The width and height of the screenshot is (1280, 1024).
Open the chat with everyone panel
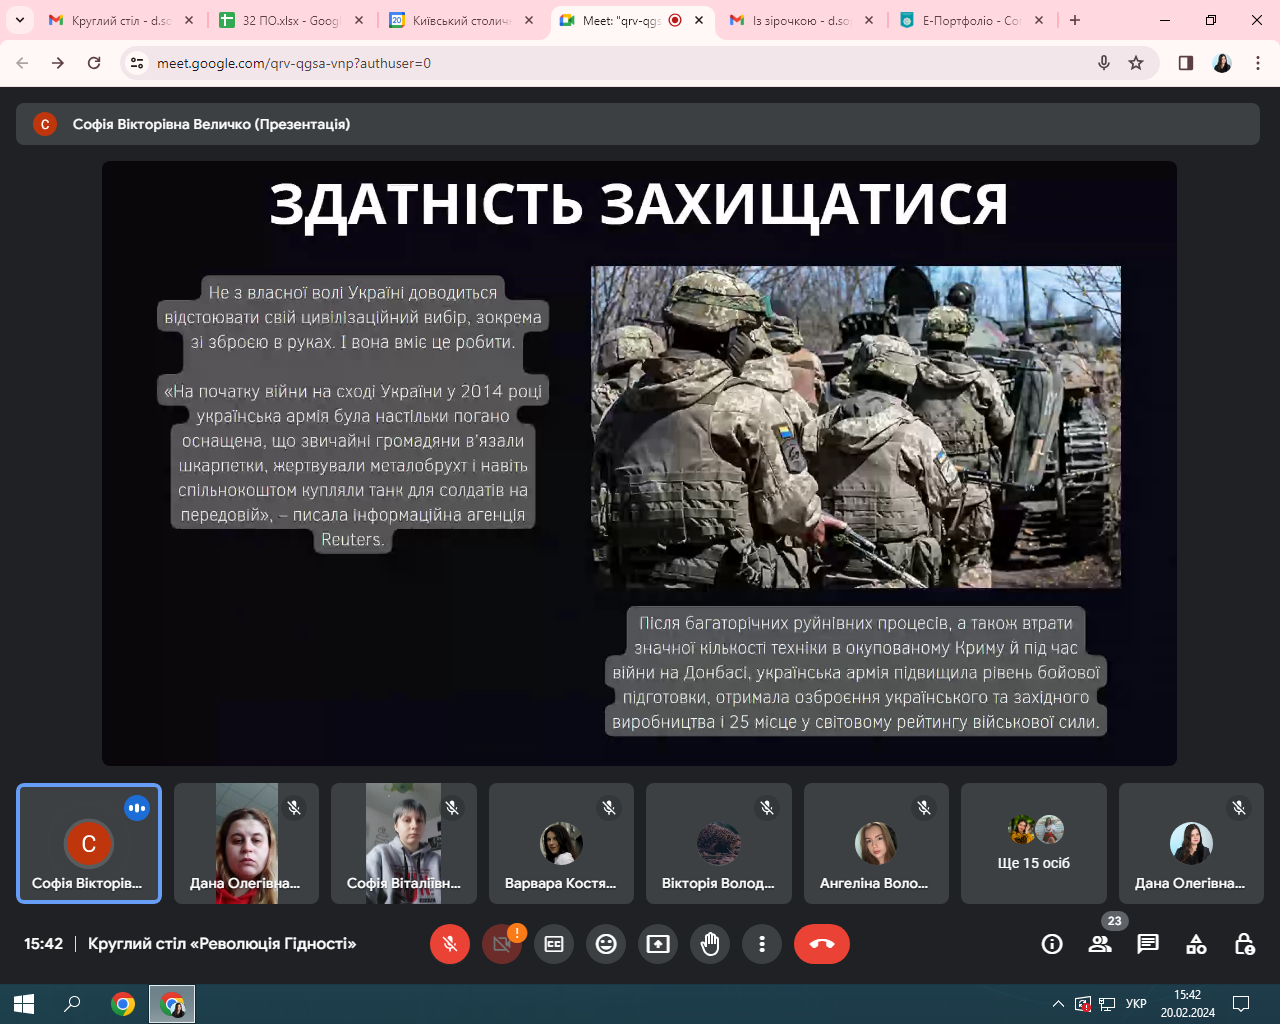(x=1148, y=944)
